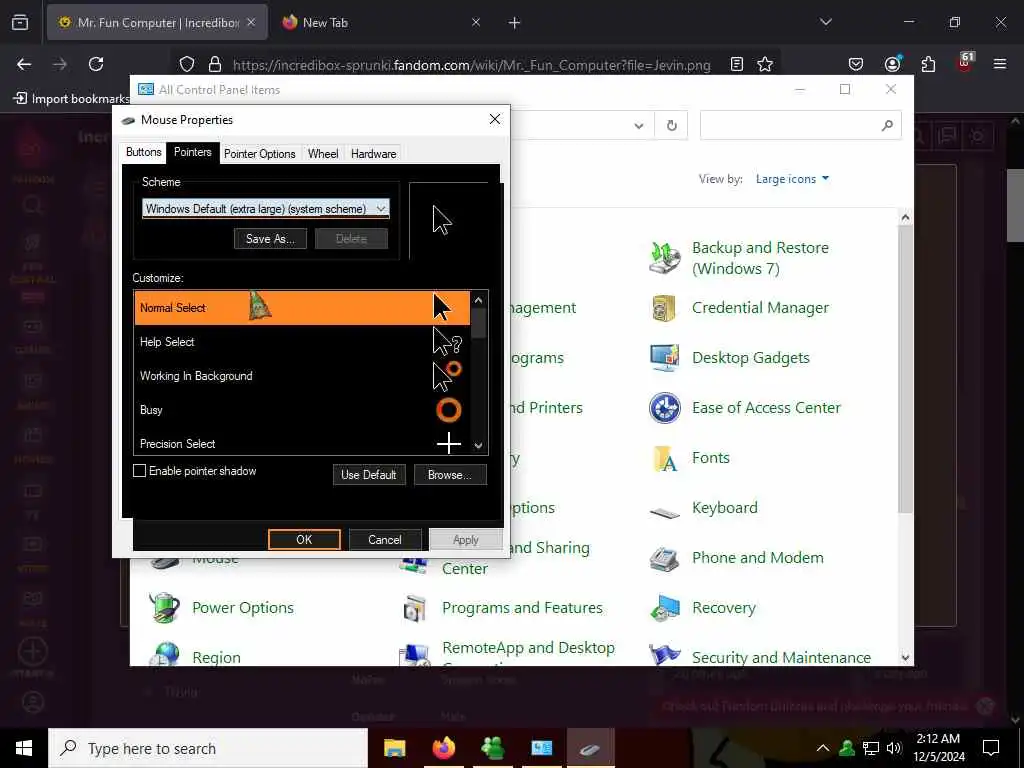Enable the pointer shadow checkbox

139,471
